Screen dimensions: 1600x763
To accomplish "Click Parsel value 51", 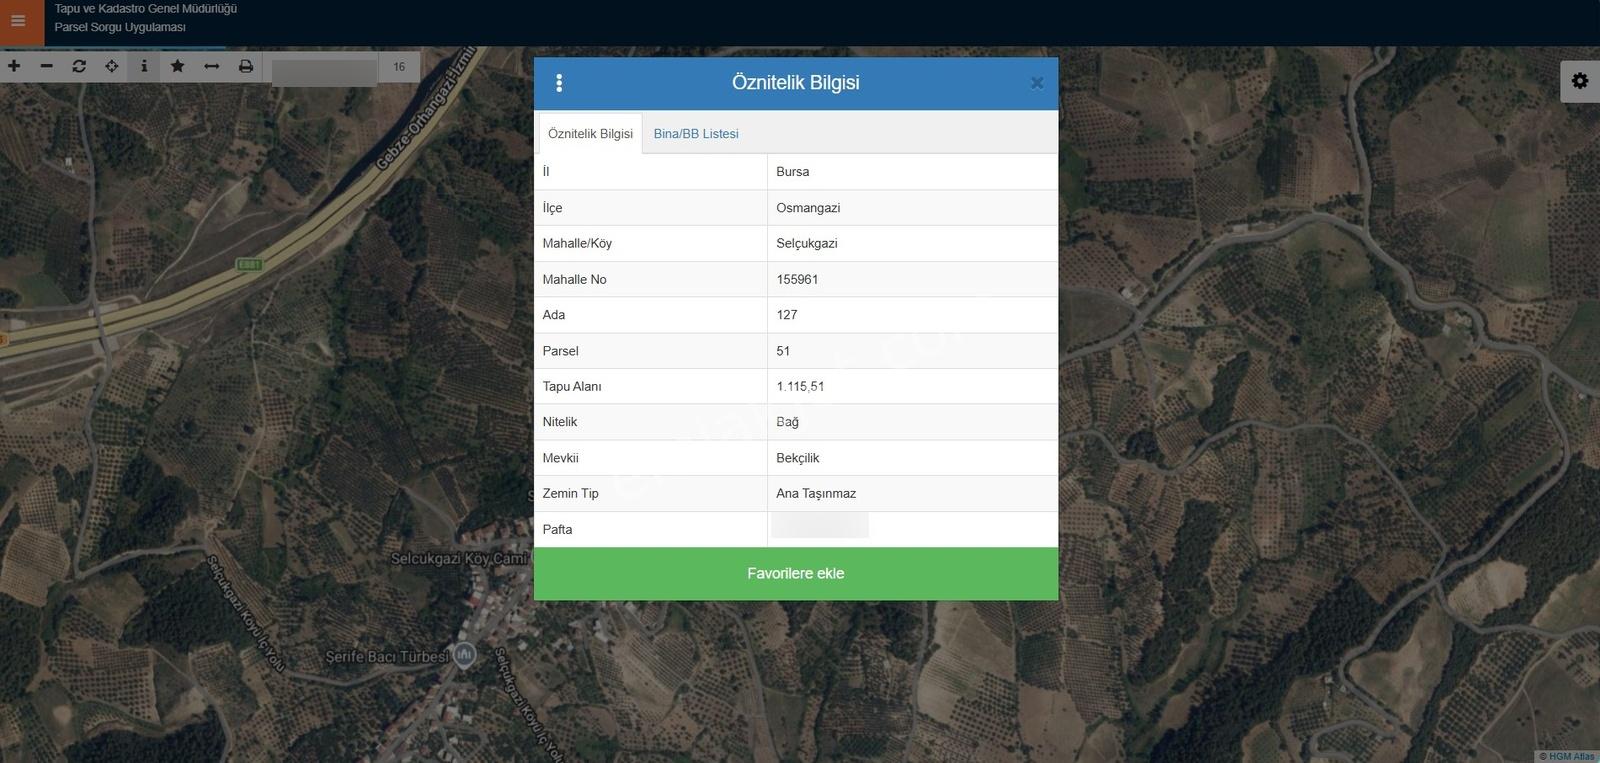I will [912, 351].
